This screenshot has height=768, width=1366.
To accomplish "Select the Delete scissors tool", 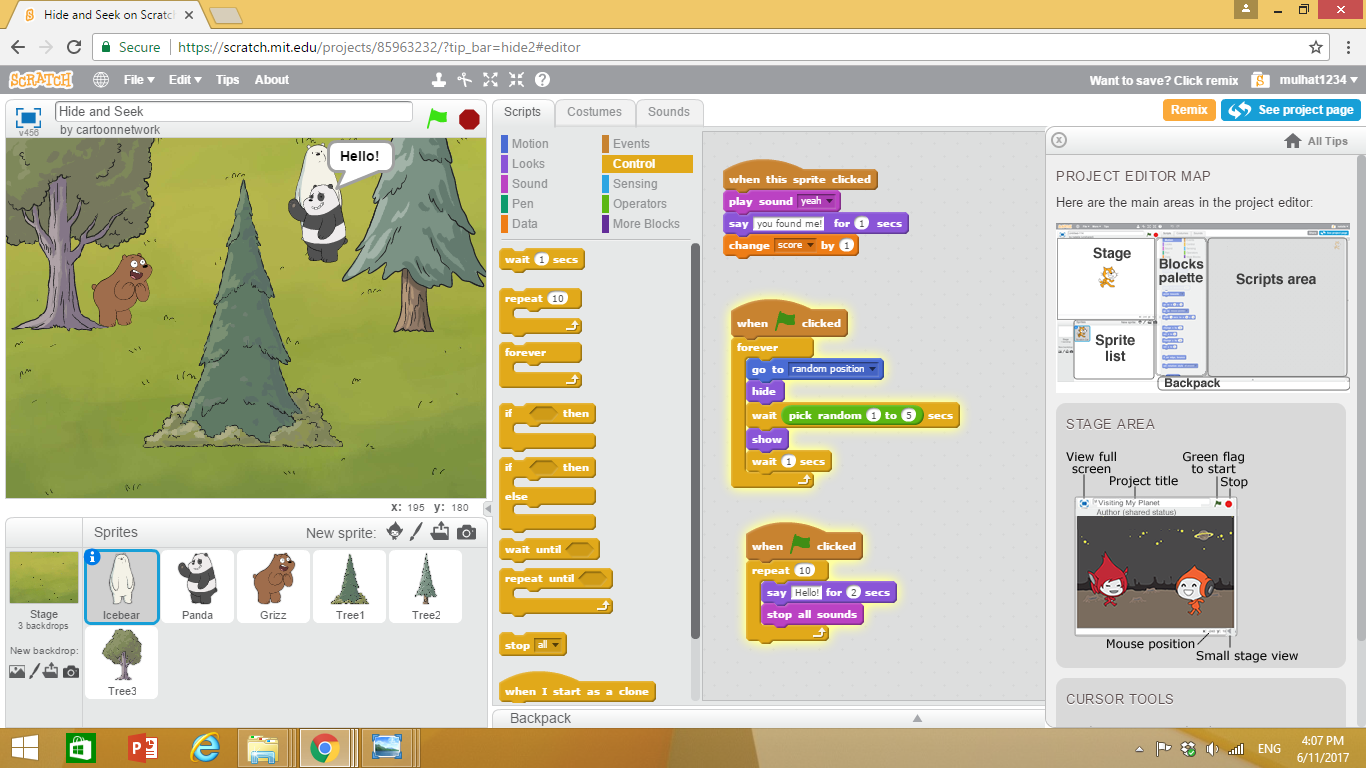I will [x=464, y=80].
